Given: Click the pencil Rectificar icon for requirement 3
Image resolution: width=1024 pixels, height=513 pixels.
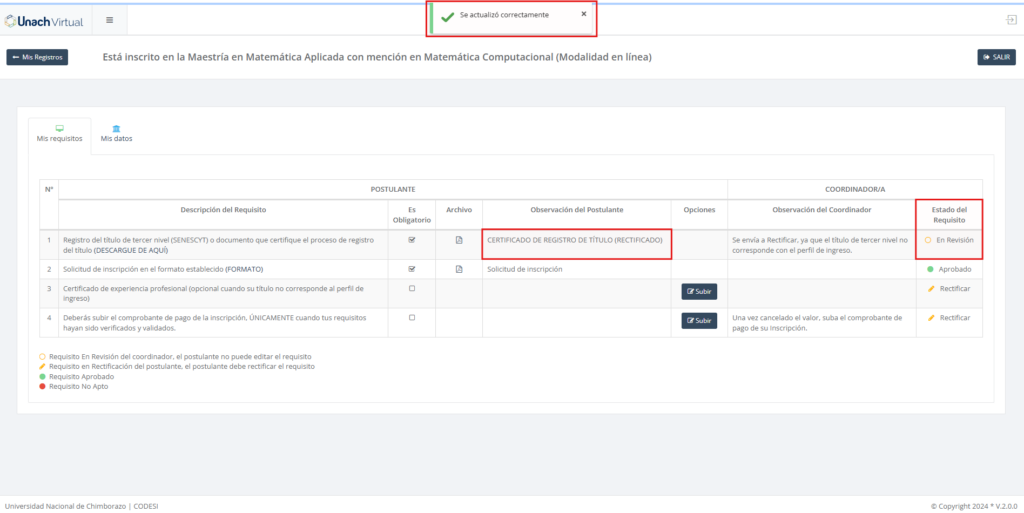Looking at the screenshot, I should (931, 289).
